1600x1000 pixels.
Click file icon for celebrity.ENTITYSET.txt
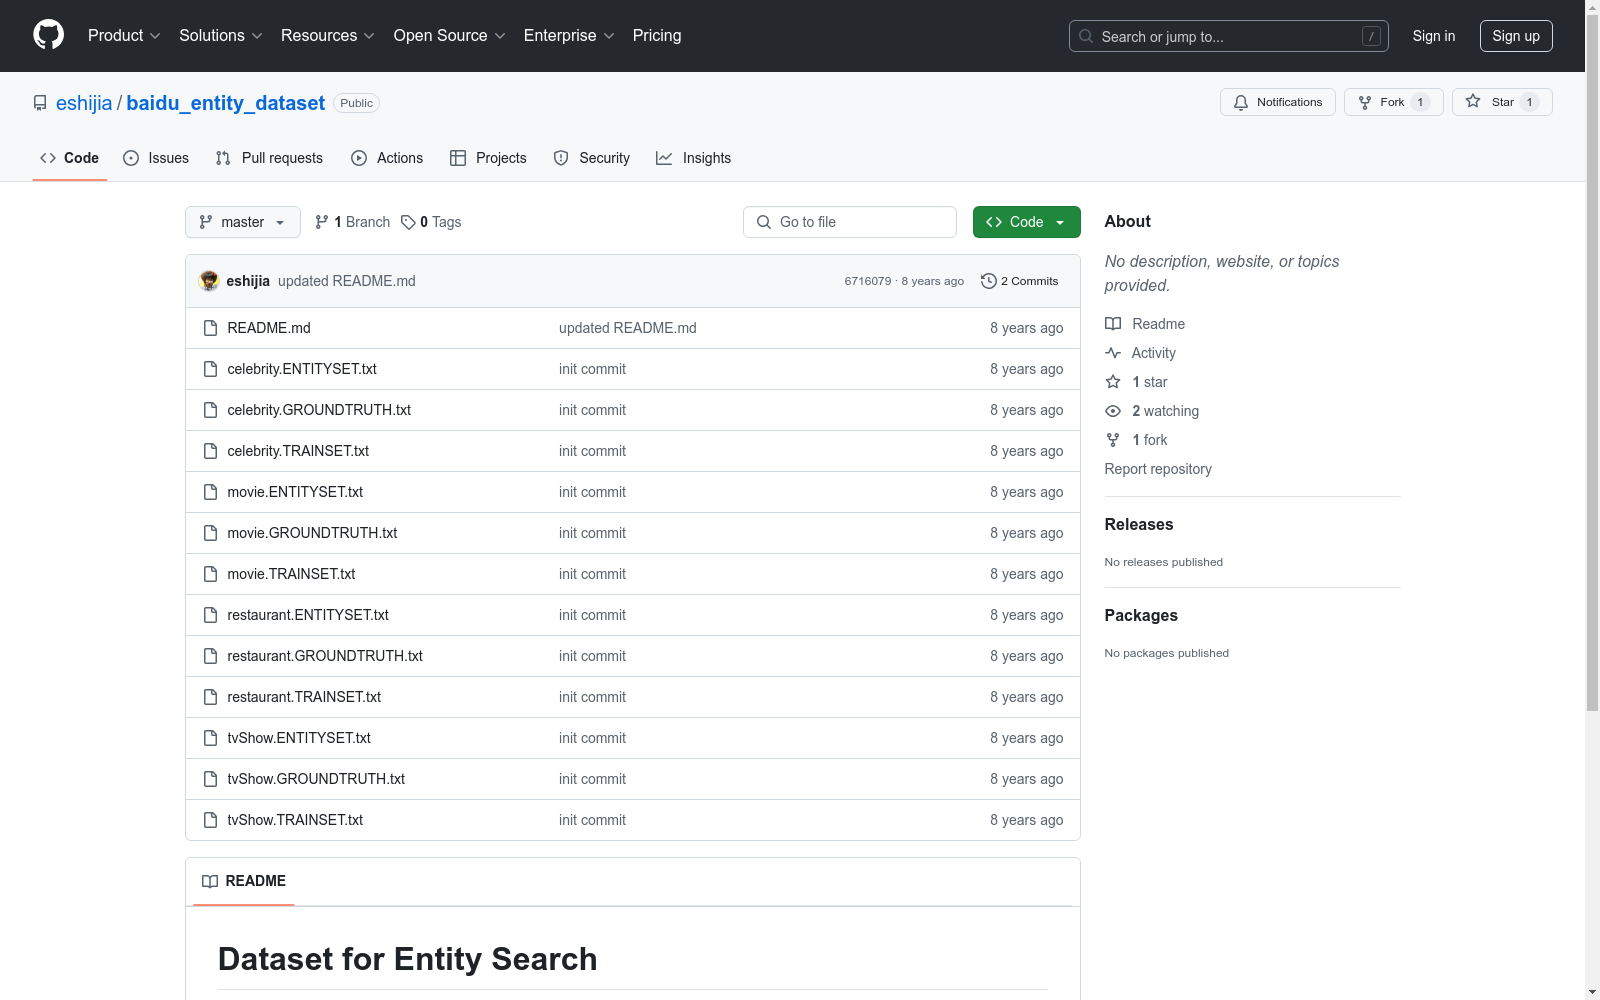coord(210,369)
